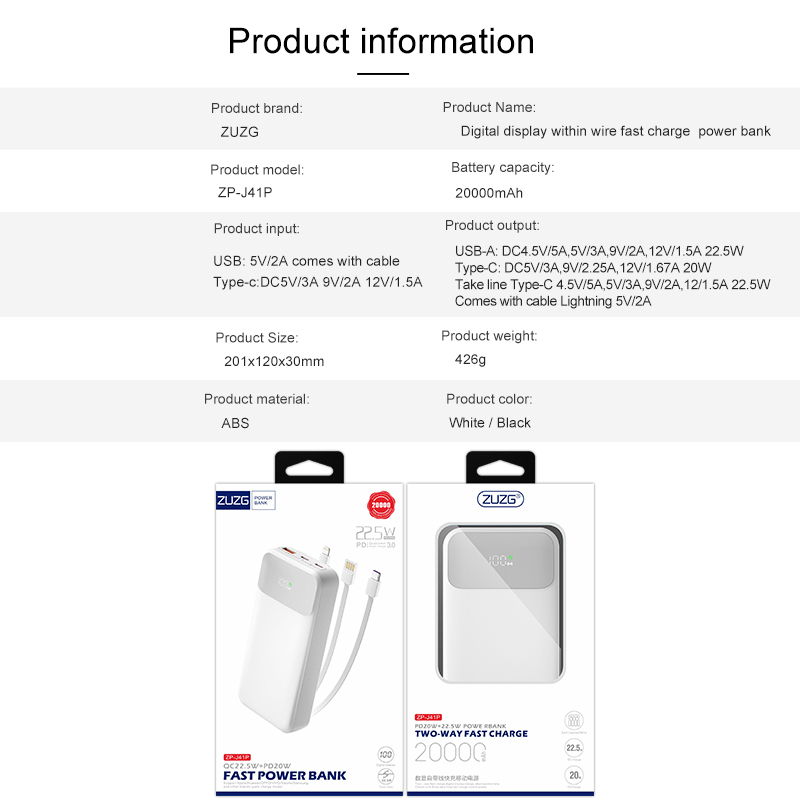Click the round 20 icon on right package
Viewport: 800px width, 800px height.
click(574, 775)
